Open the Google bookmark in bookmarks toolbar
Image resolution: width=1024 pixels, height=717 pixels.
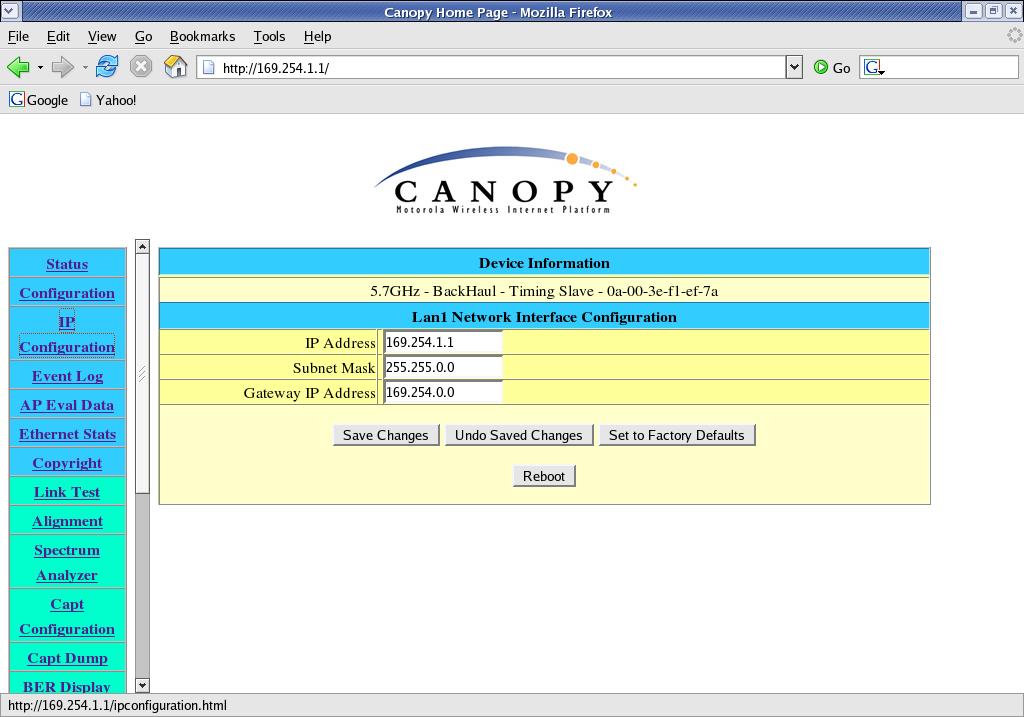[39, 100]
